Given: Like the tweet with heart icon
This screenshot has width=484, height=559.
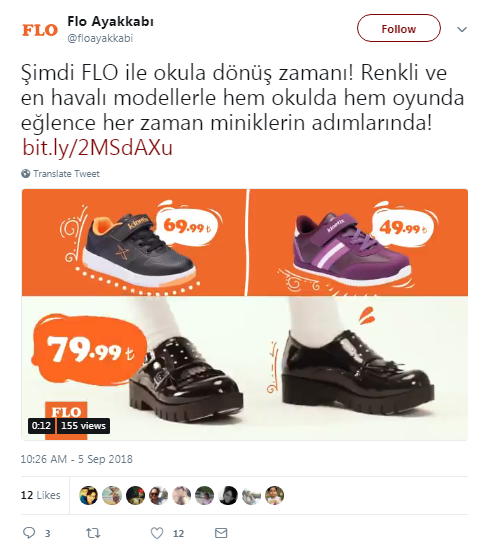Looking at the screenshot, I should point(157,533).
